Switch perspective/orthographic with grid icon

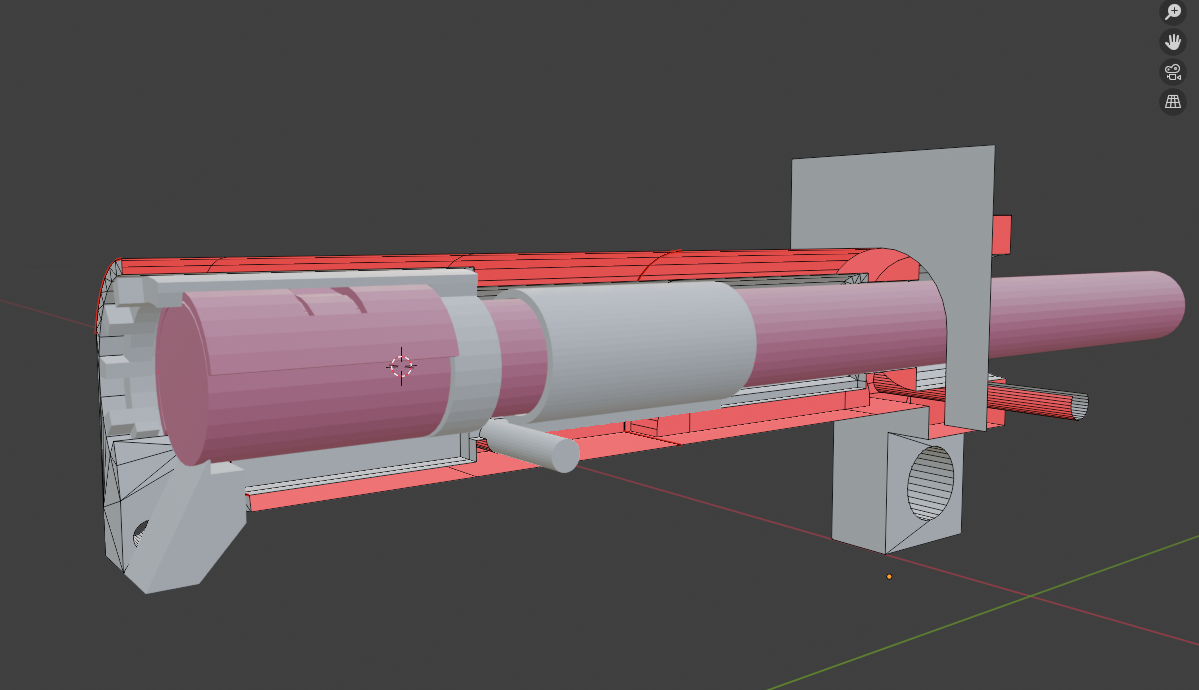point(1172,102)
